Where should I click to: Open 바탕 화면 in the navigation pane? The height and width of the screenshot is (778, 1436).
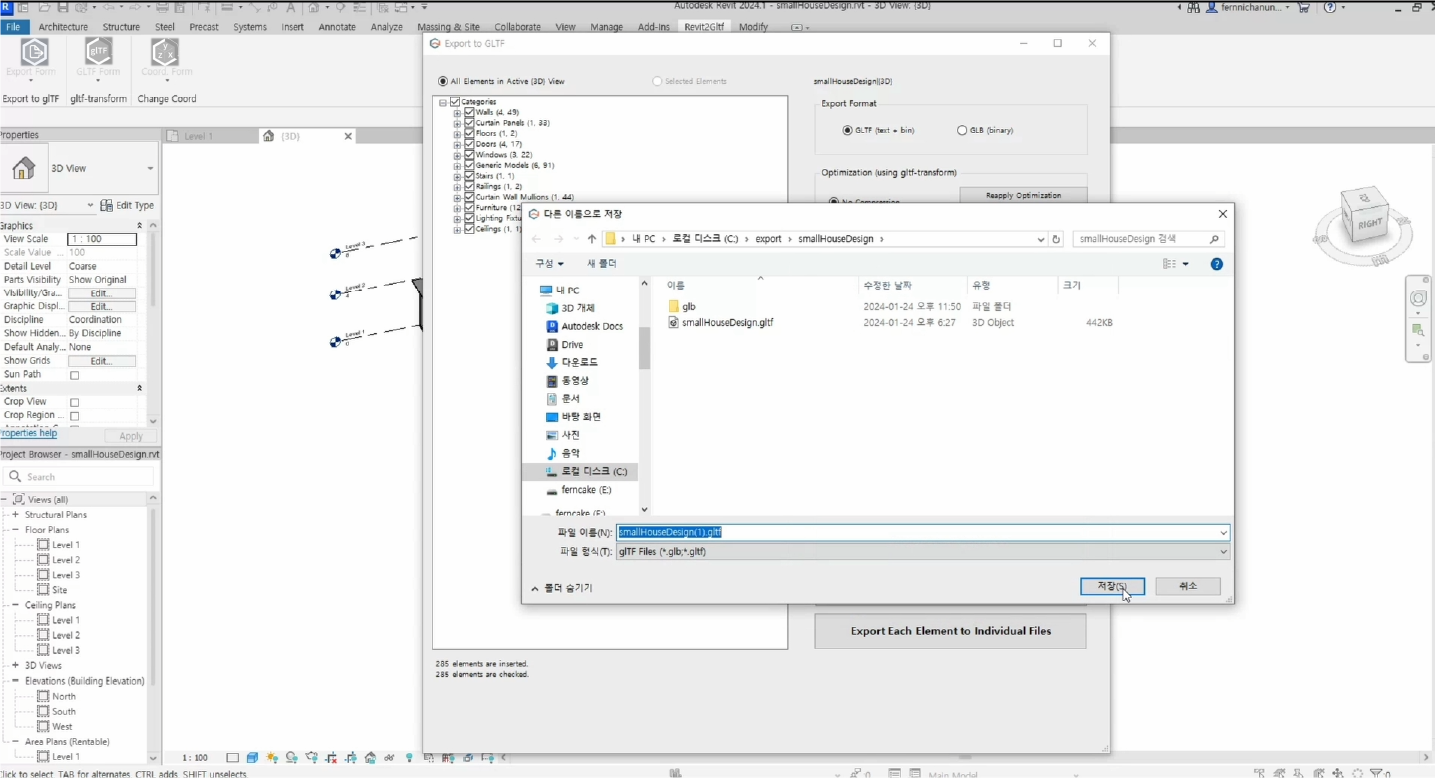click(x=580, y=416)
